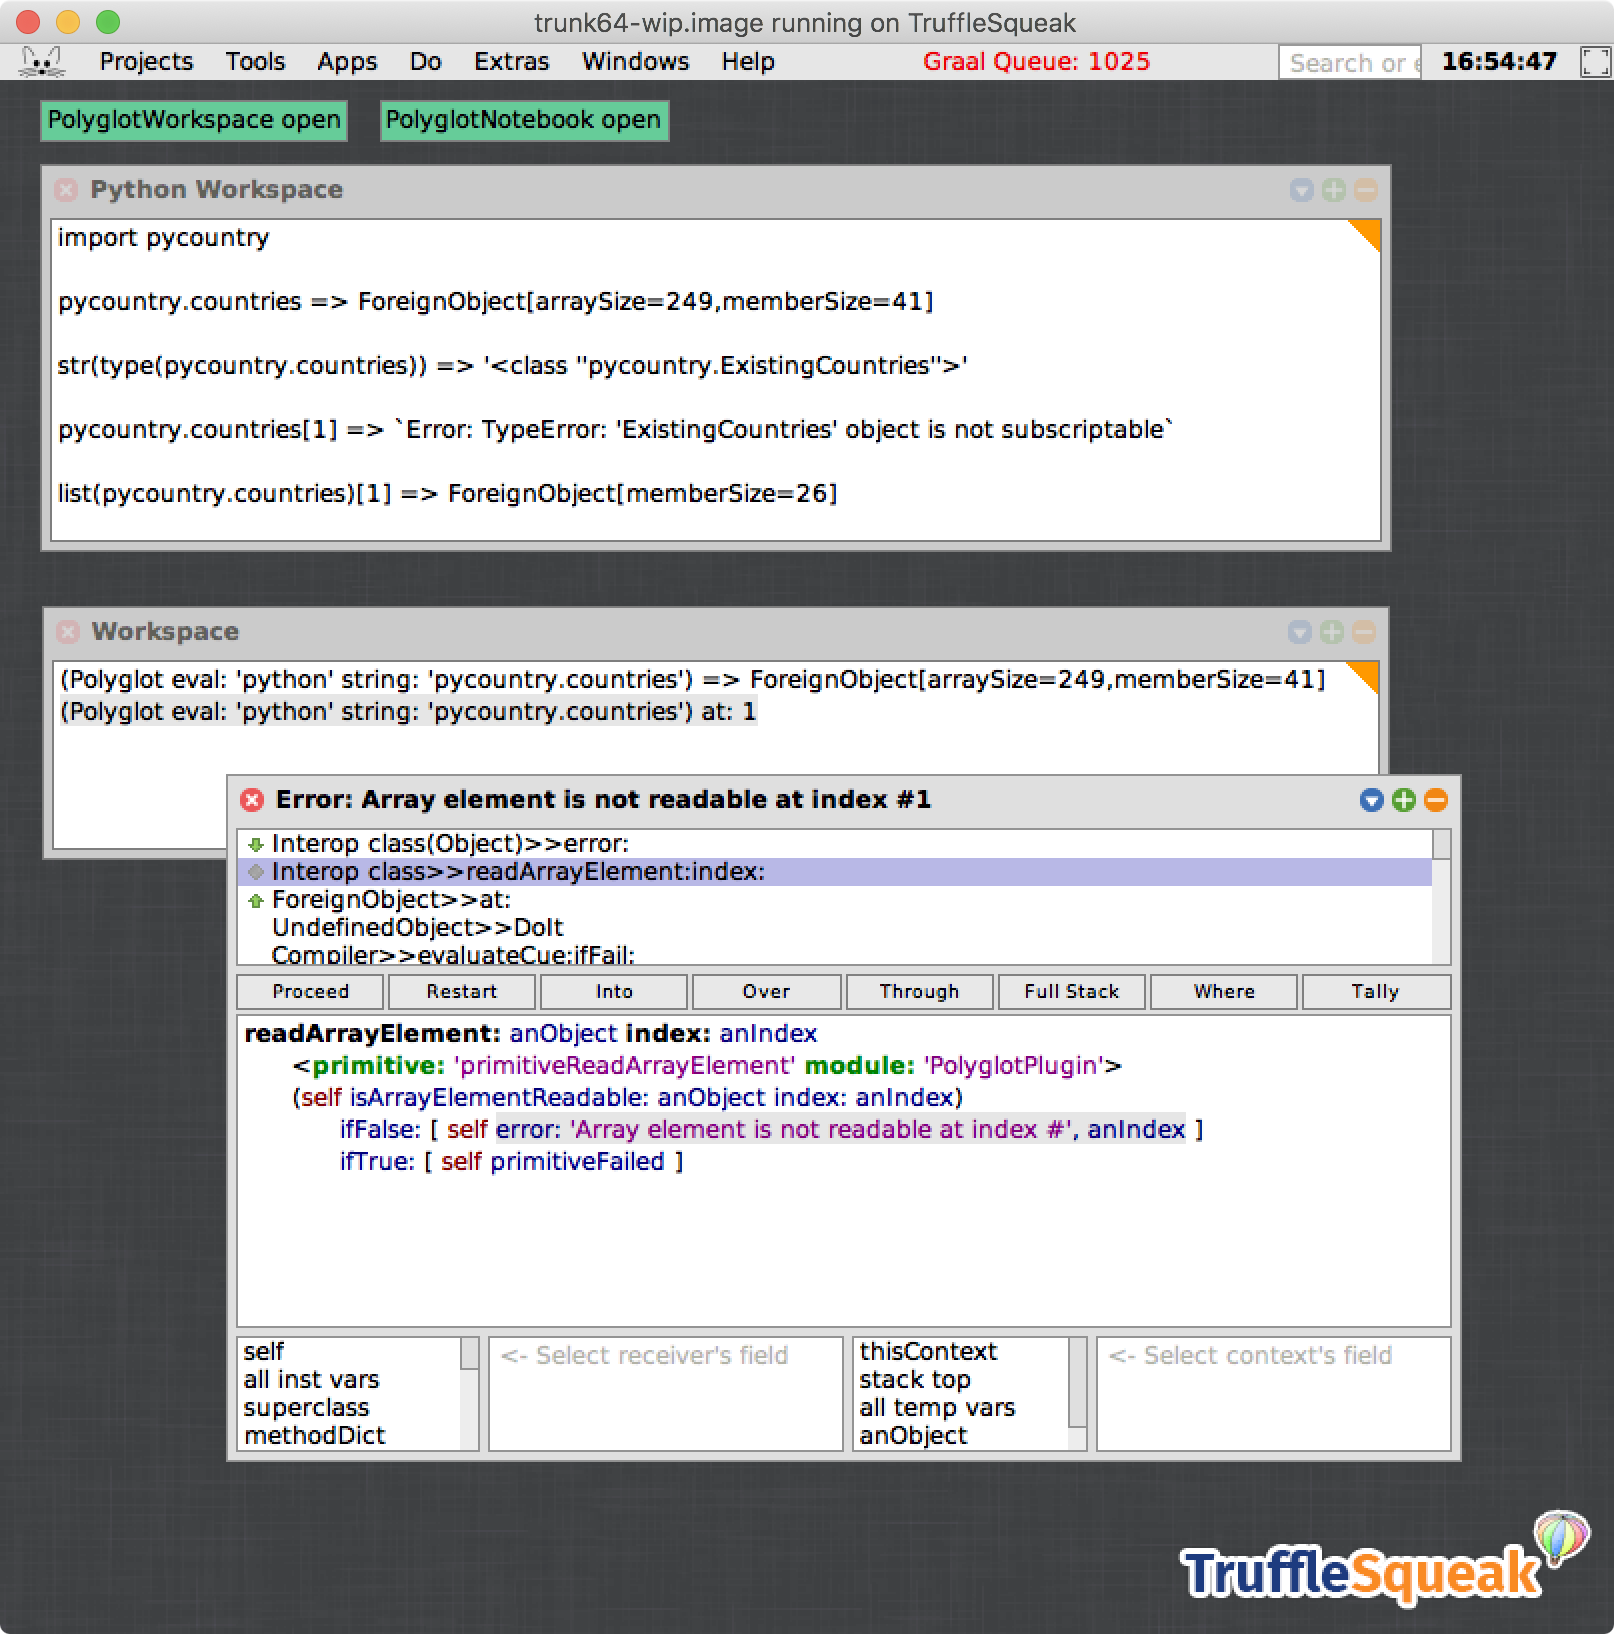Viewport: 1614px width, 1634px height.
Task: Open the Projects menu
Action: (x=146, y=62)
